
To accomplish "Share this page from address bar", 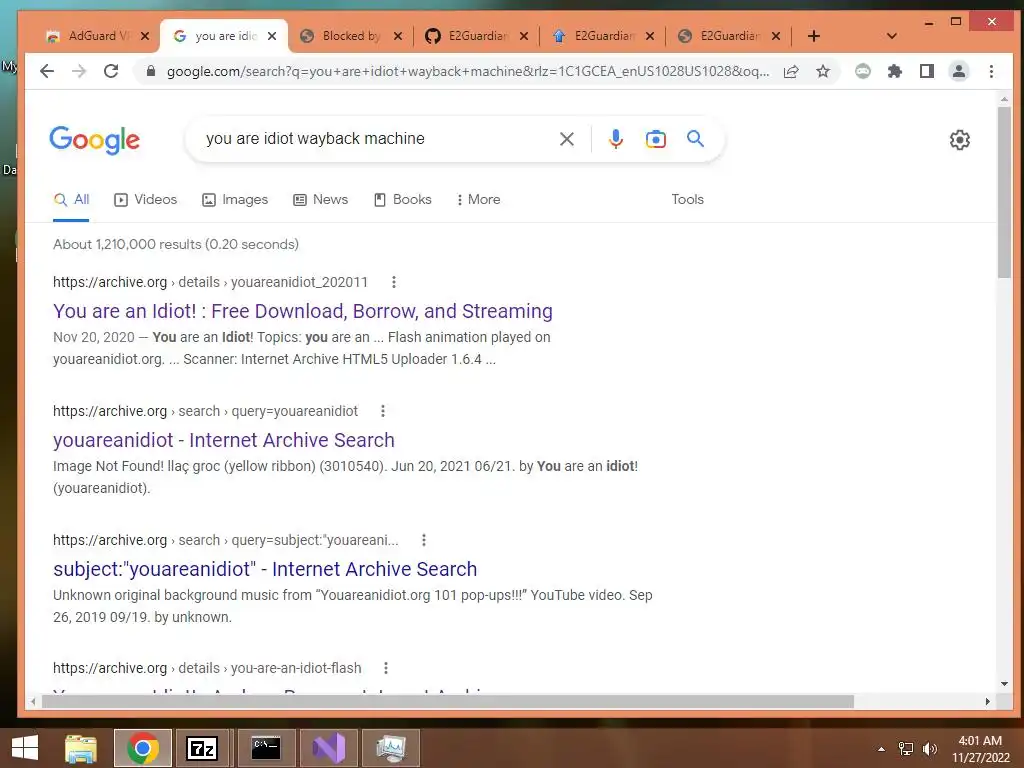I will point(791,71).
